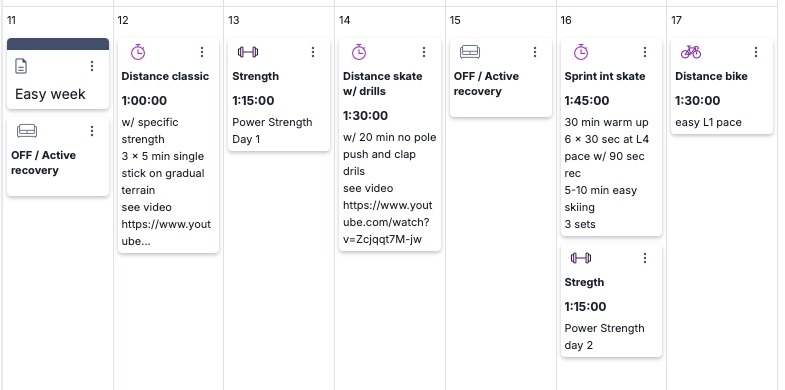This screenshot has width=785, height=390.
Task: Open three-dot menu on Distance classic
Action: point(202,52)
